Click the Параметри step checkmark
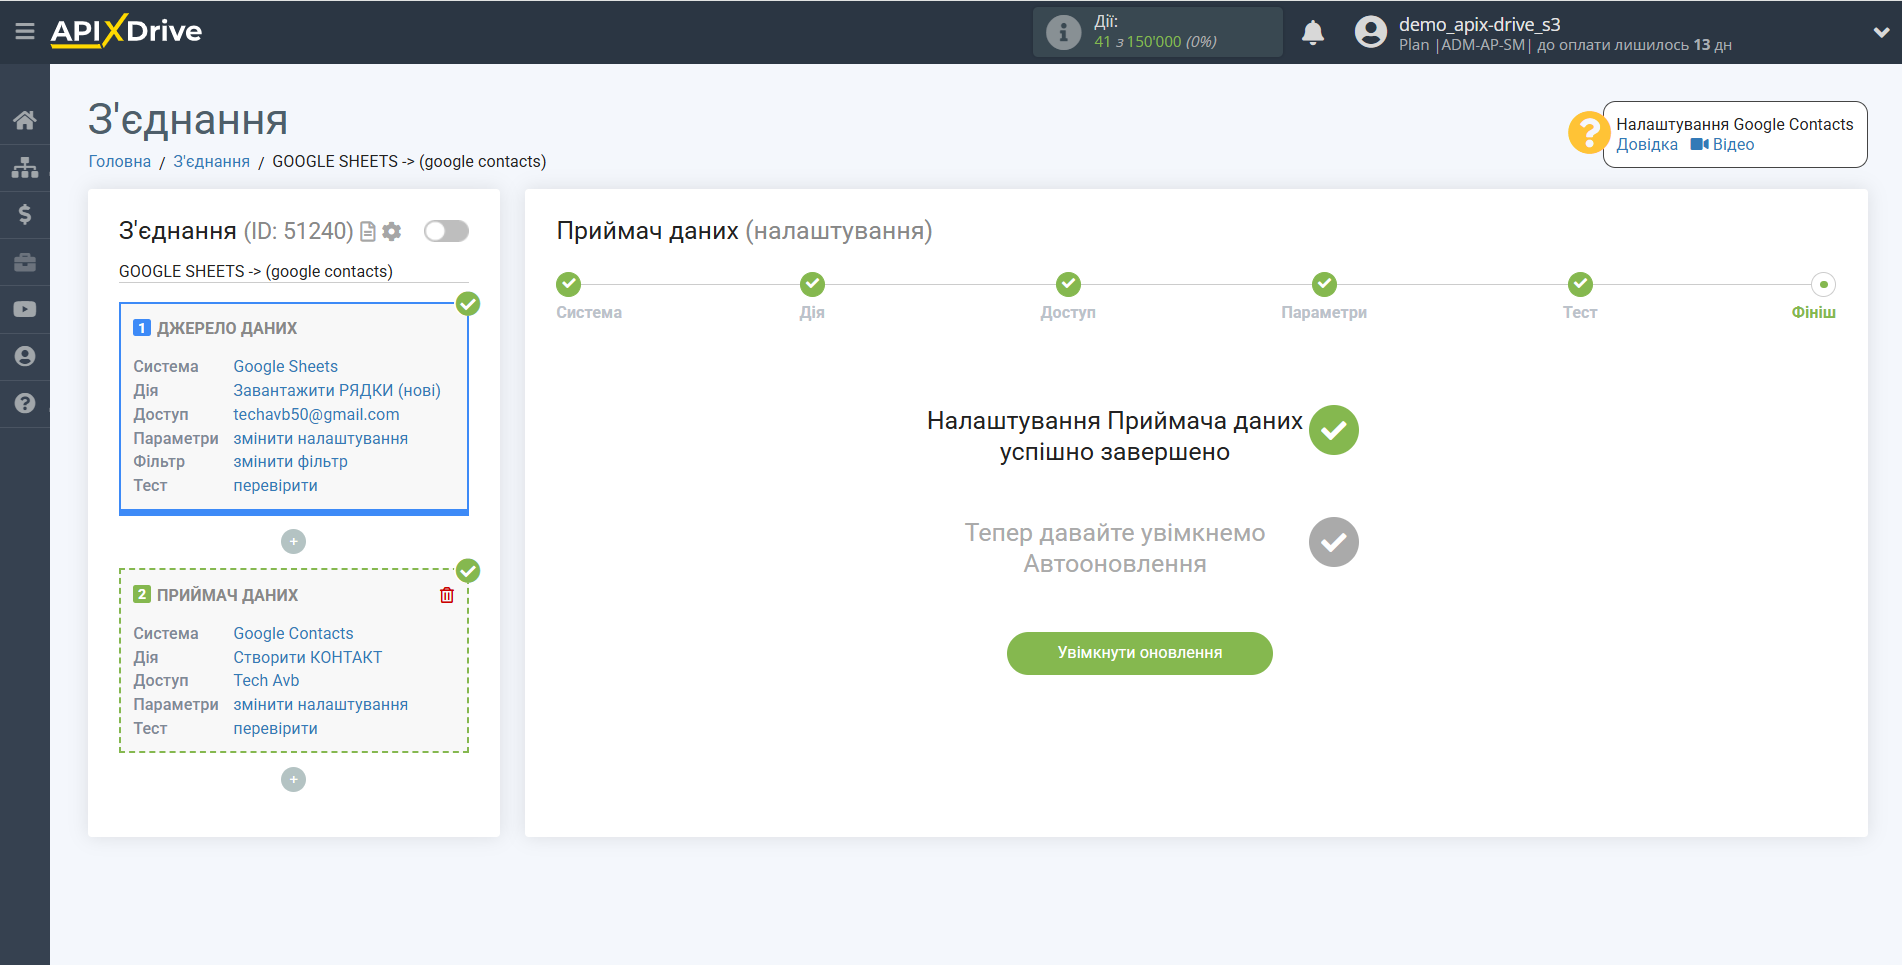Image resolution: width=1902 pixels, height=965 pixels. click(1324, 284)
